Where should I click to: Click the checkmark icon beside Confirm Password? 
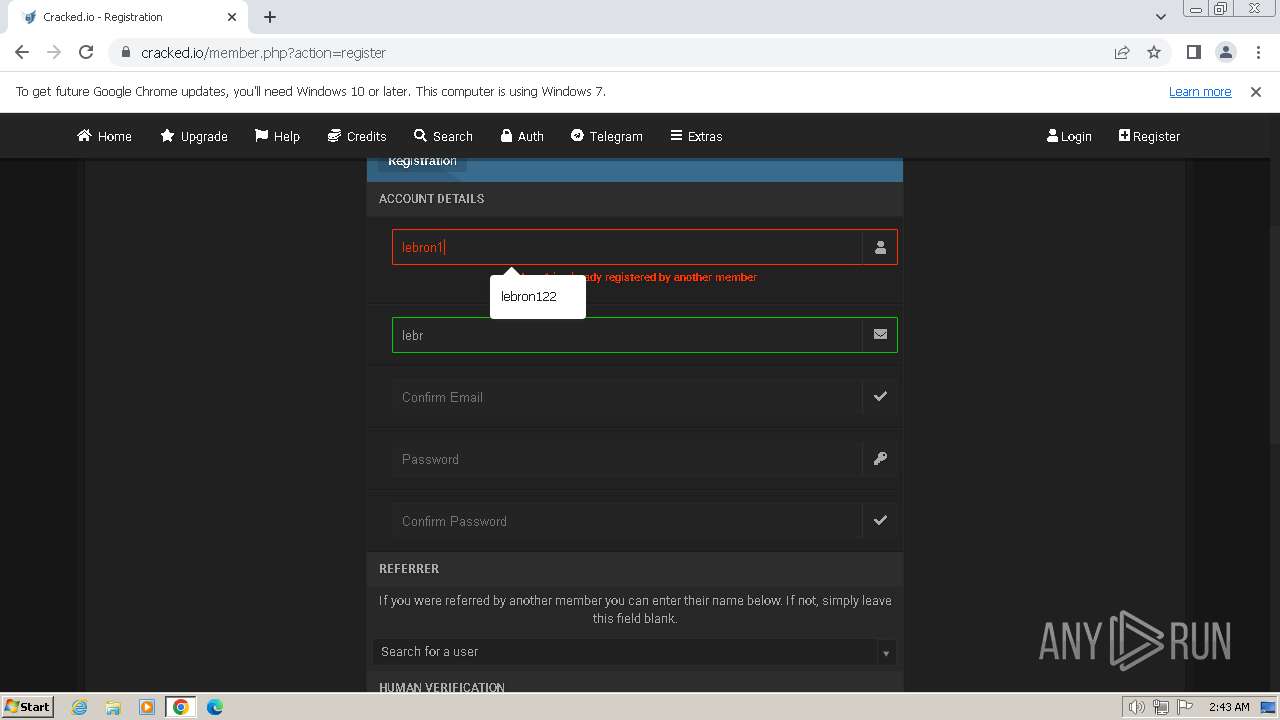tap(880, 521)
